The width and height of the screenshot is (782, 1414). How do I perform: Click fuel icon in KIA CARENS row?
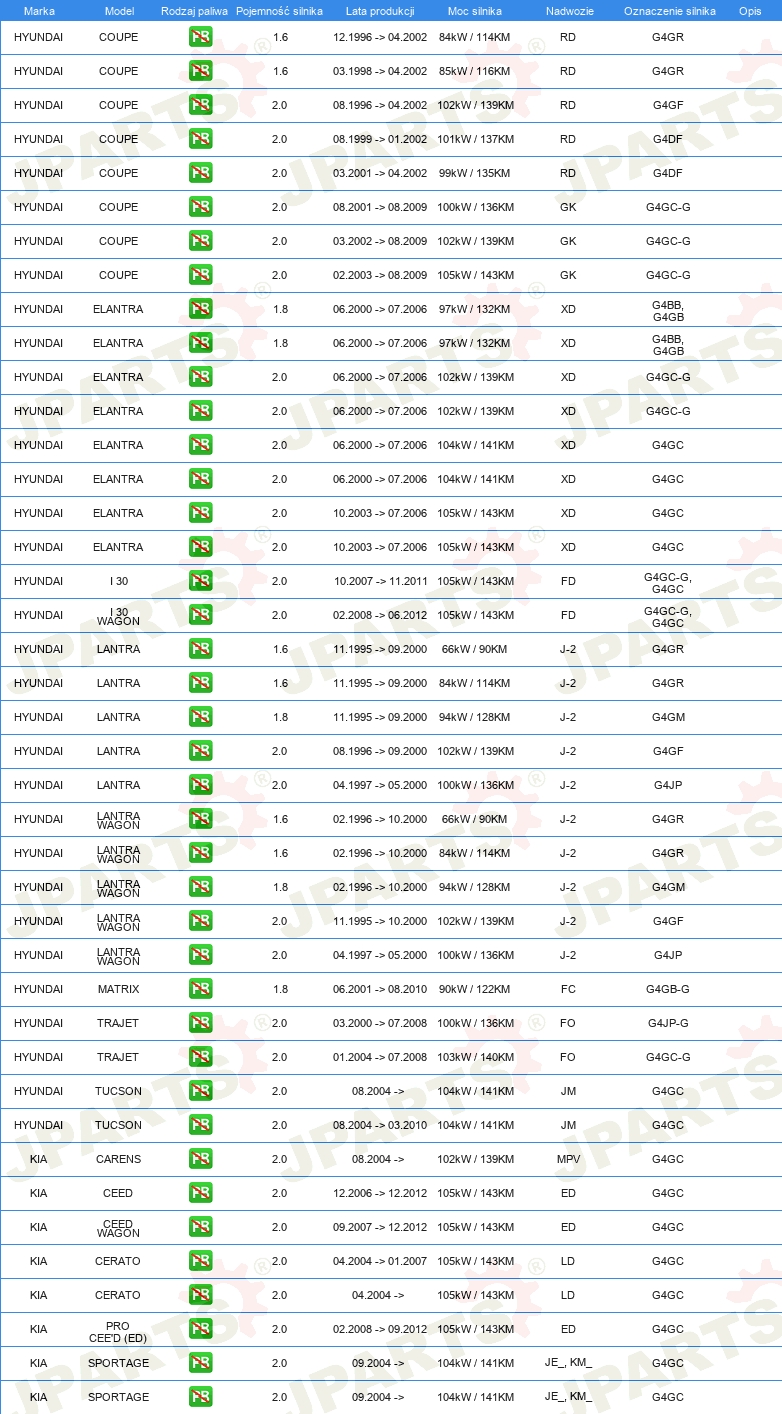click(x=201, y=1159)
